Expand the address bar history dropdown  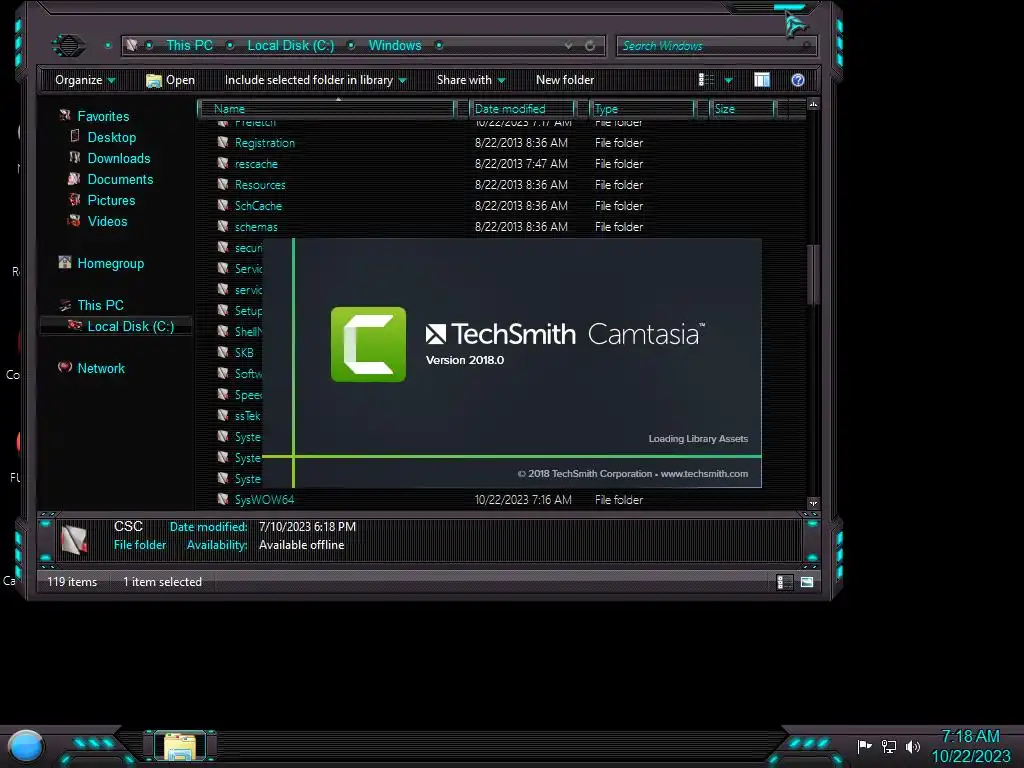click(x=568, y=46)
